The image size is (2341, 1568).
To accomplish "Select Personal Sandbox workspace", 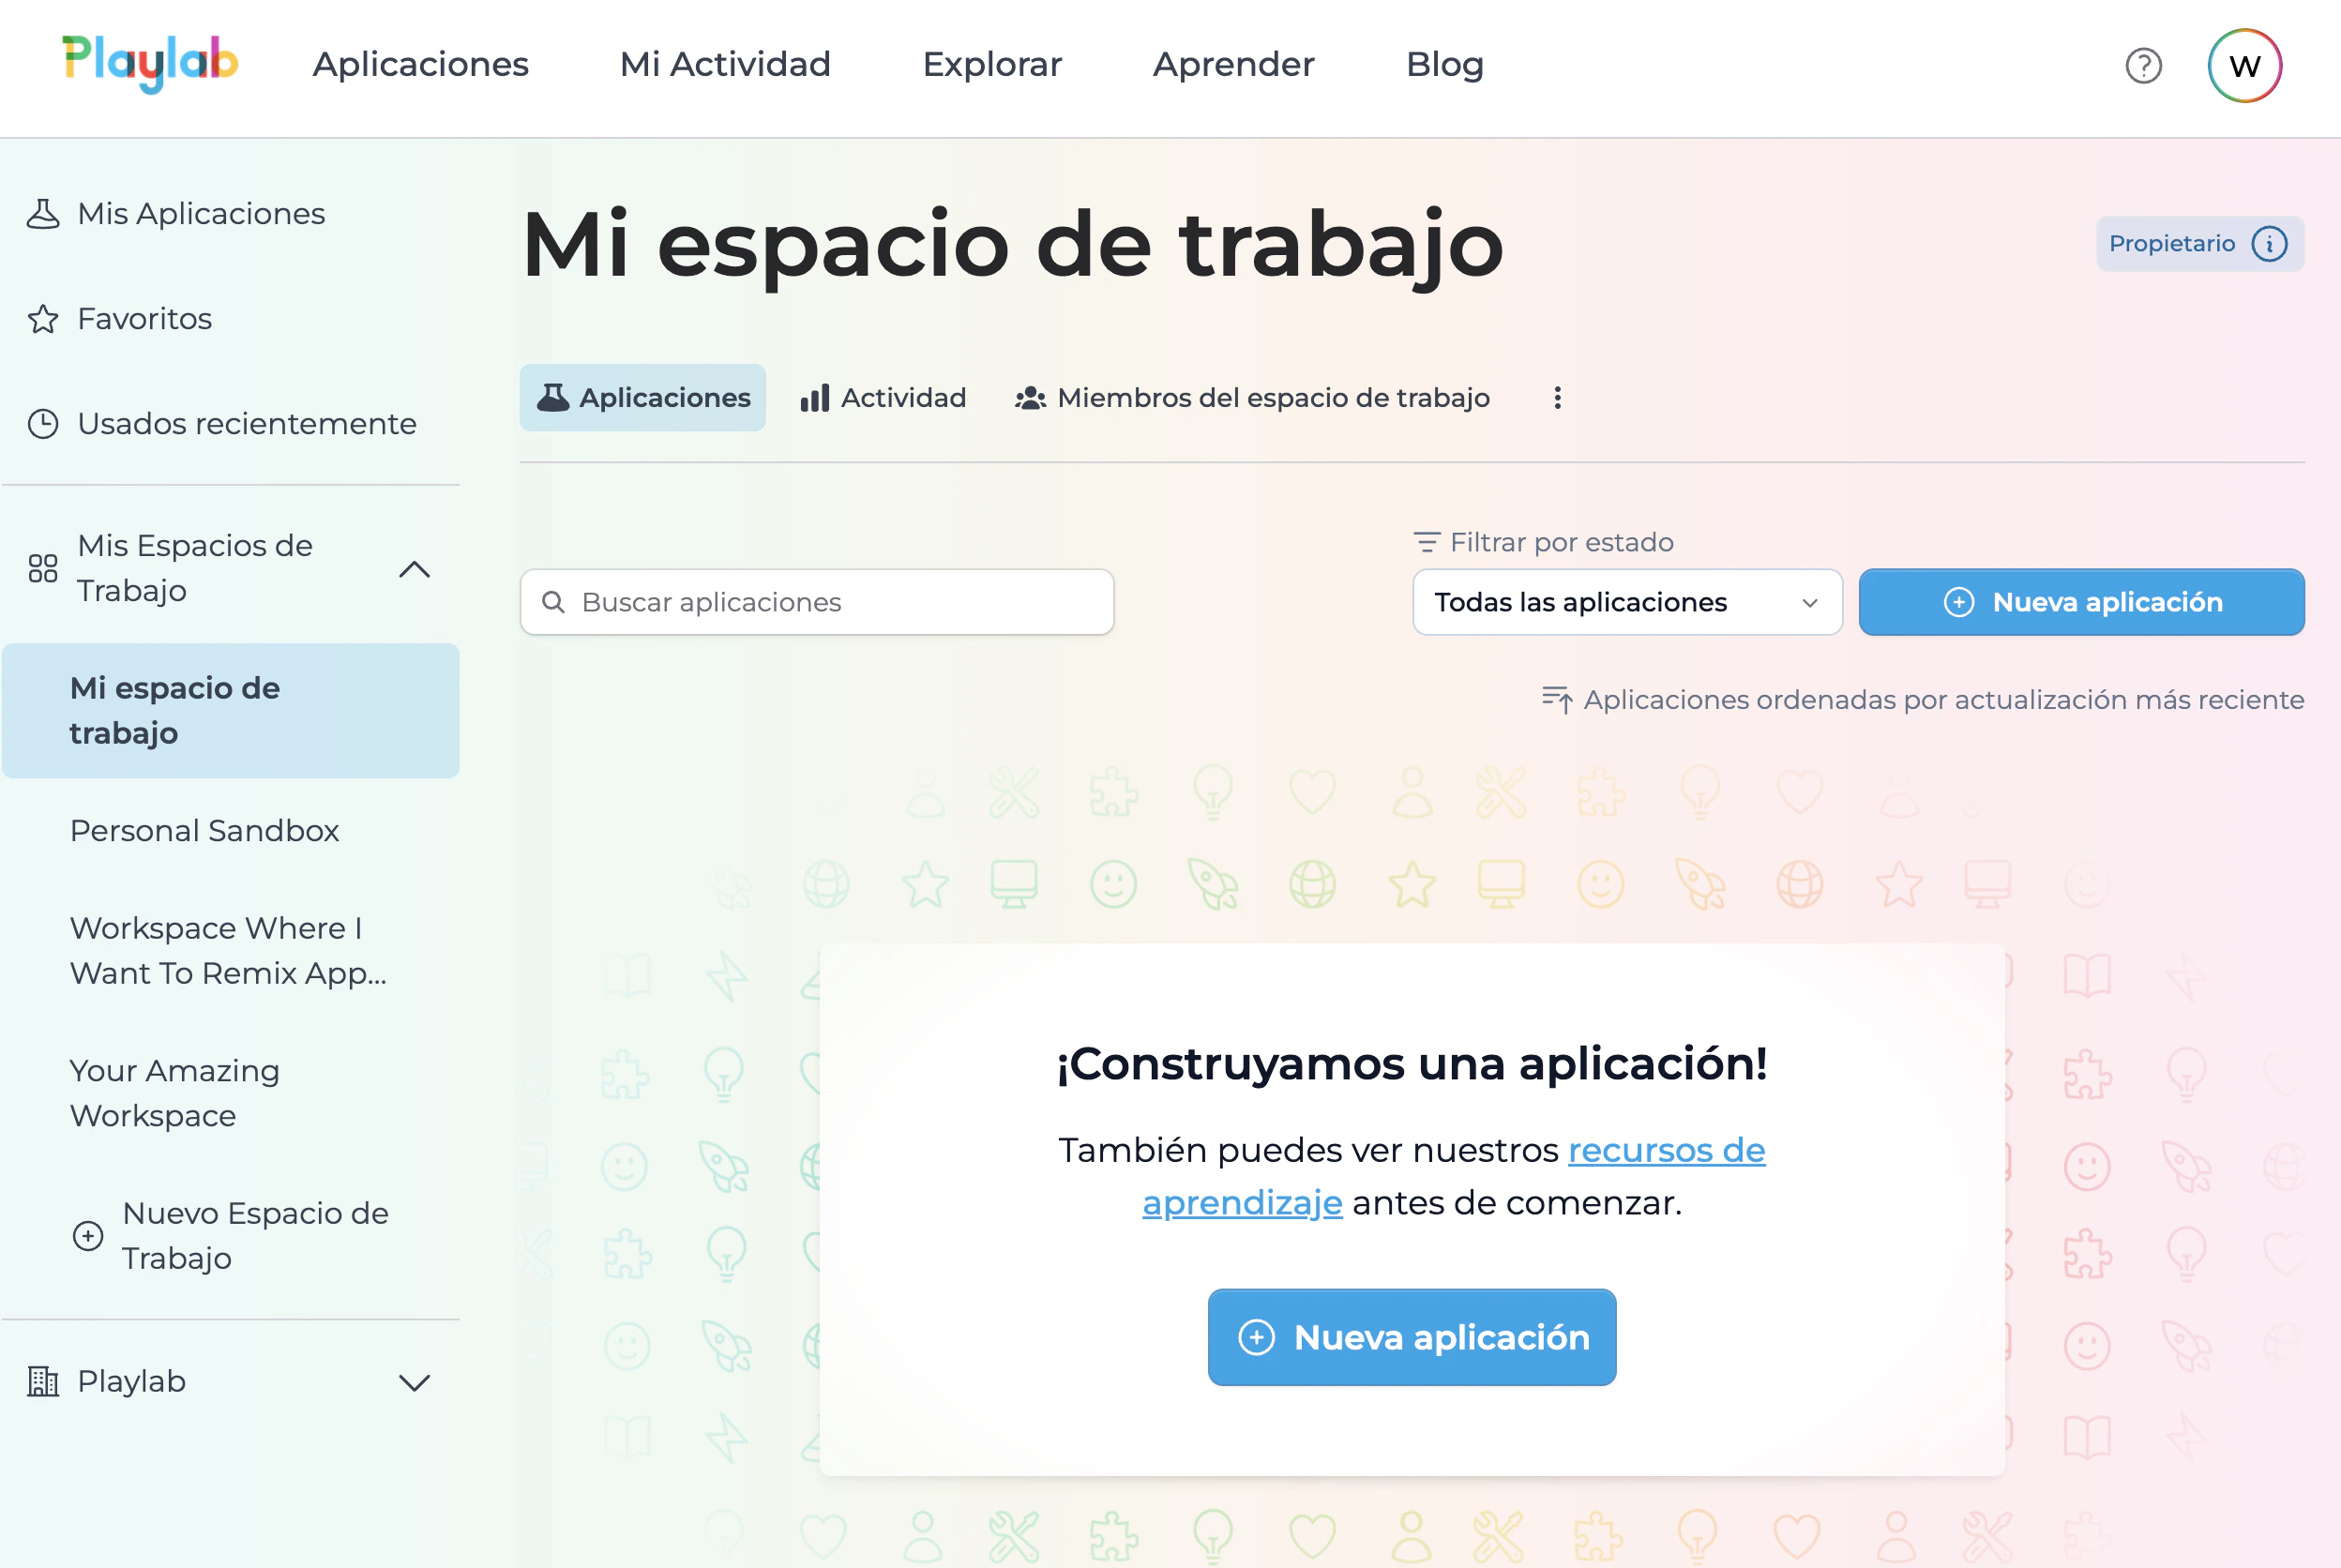I will (205, 831).
